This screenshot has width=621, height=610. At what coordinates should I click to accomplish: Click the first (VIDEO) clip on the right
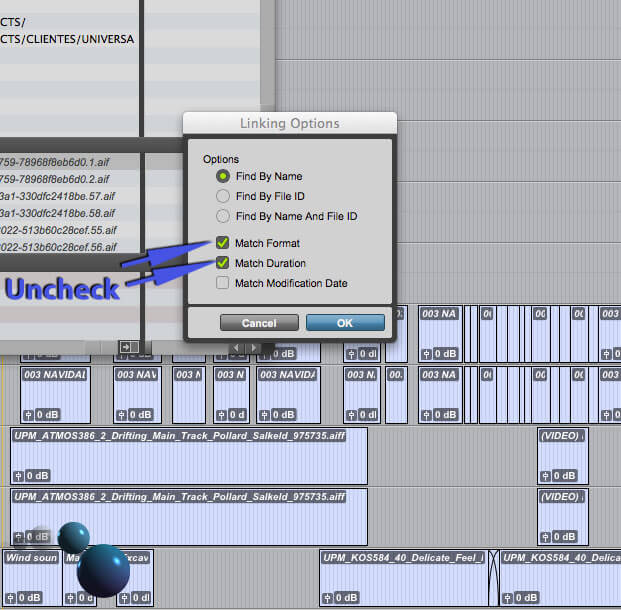tap(562, 455)
